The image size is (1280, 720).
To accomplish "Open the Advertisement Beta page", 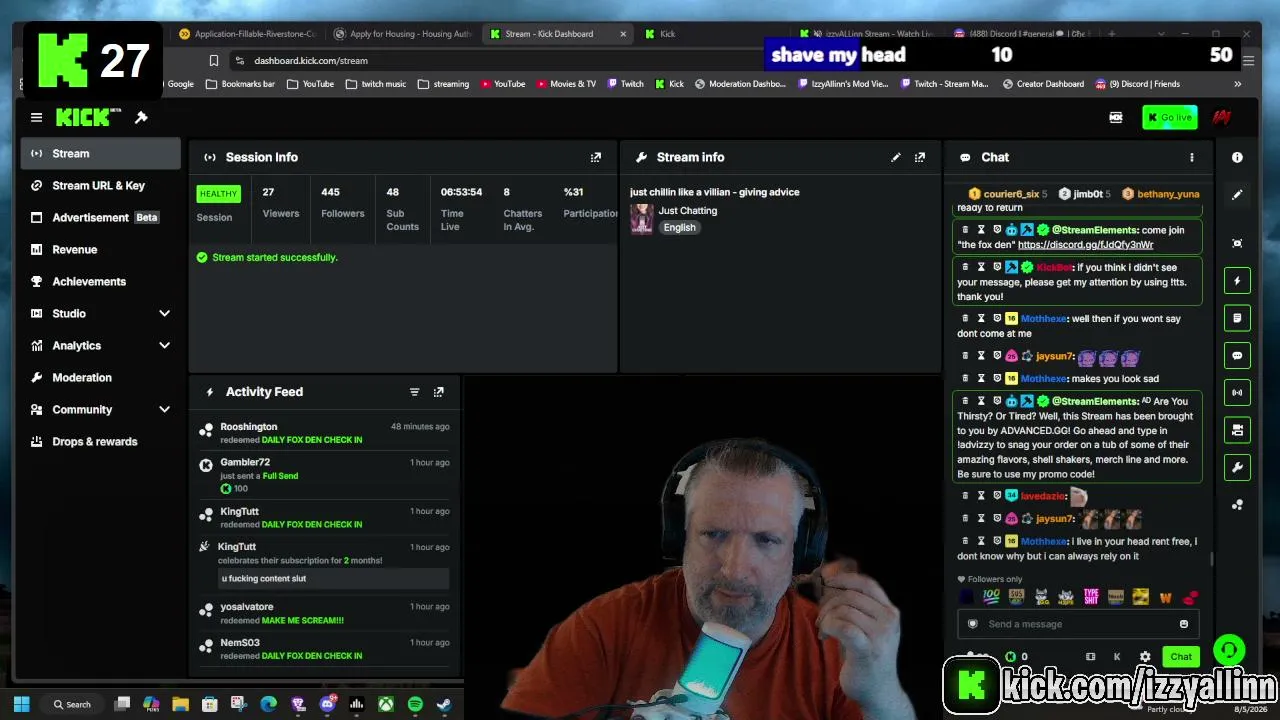I will pos(101,217).
